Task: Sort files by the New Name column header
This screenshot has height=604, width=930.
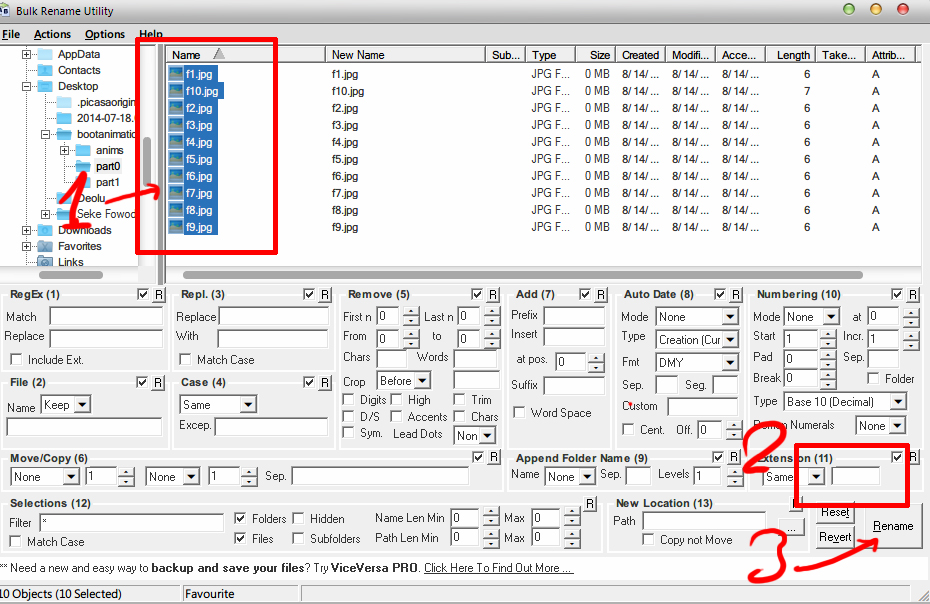Action: tap(405, 55)
